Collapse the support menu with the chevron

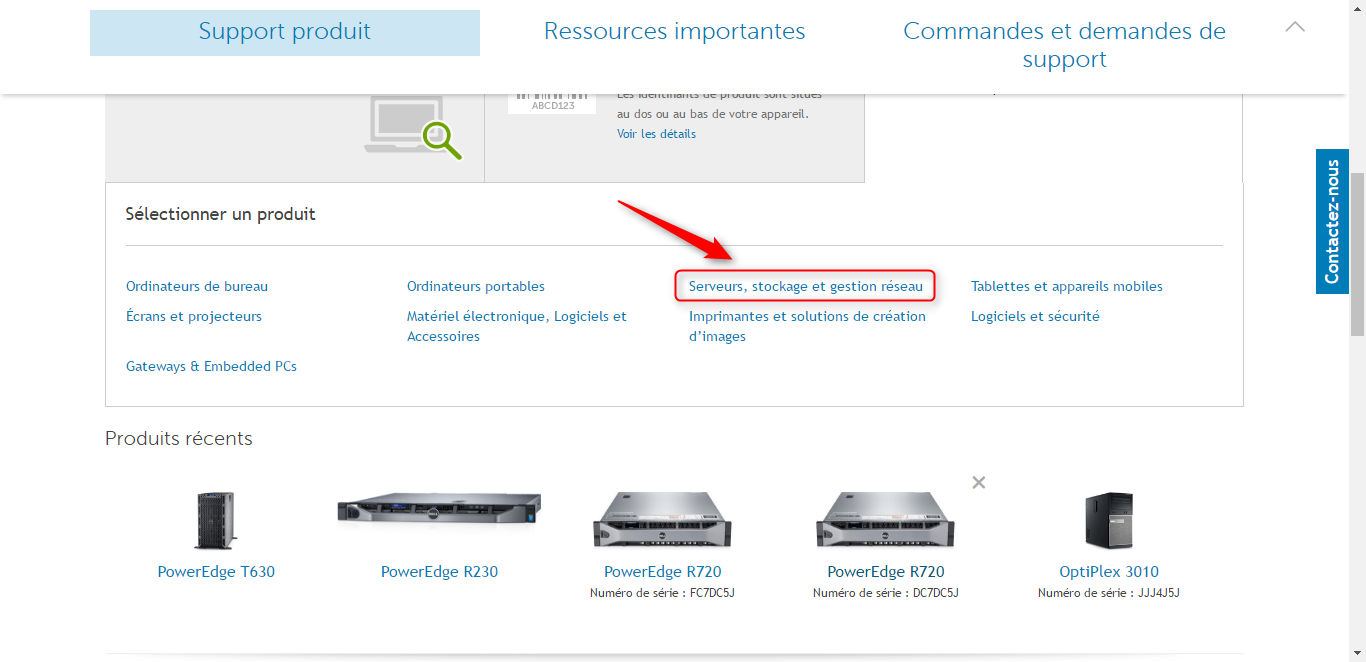(1295, 27)
